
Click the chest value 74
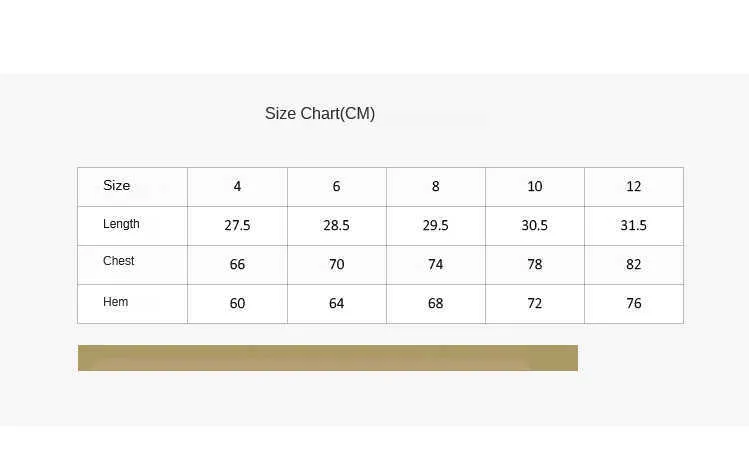point(436,265)
